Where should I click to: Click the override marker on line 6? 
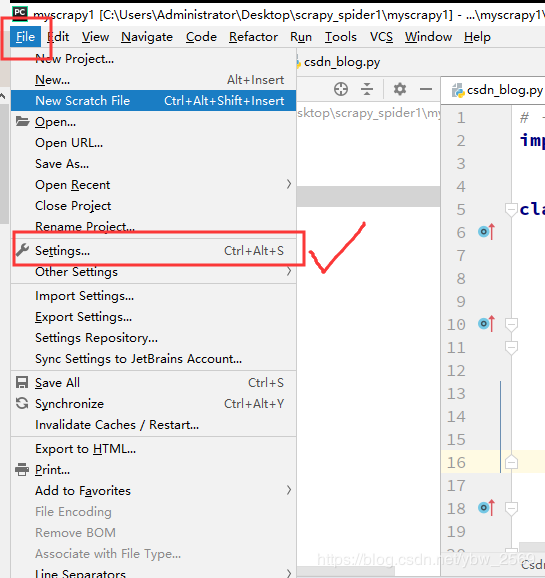pos(486,231)
